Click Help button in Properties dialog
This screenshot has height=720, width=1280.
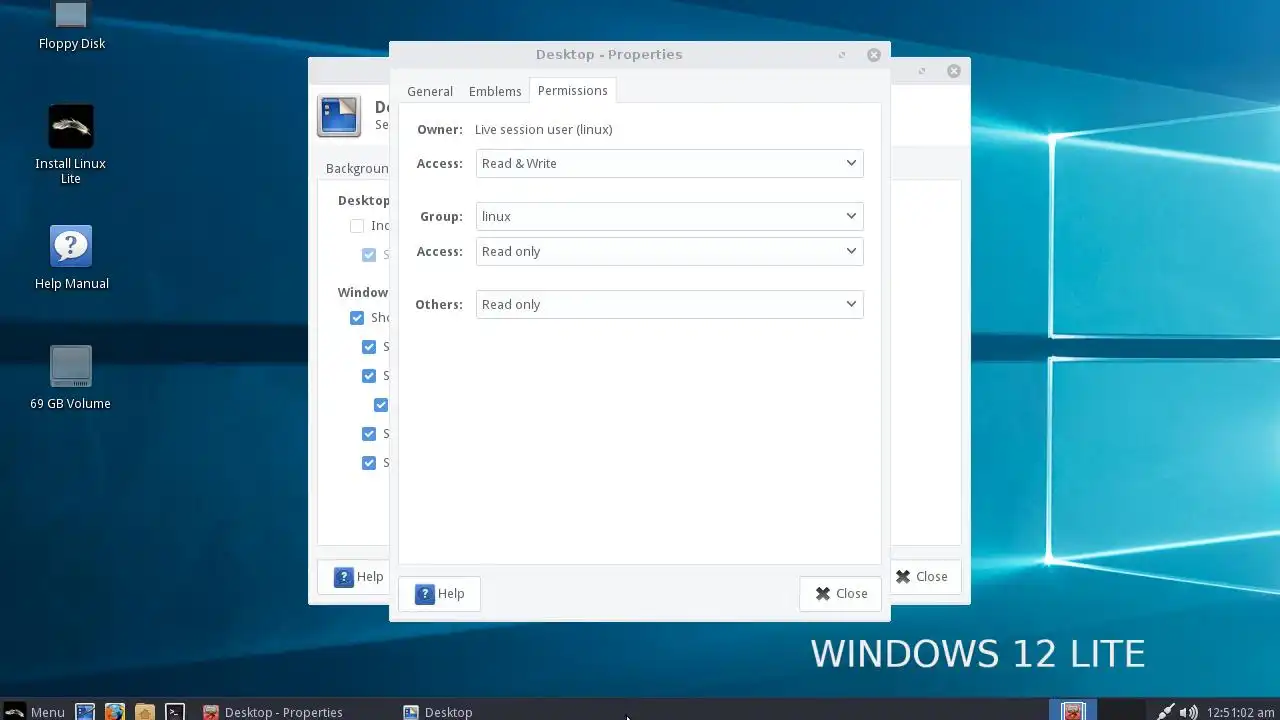point(439,593)
